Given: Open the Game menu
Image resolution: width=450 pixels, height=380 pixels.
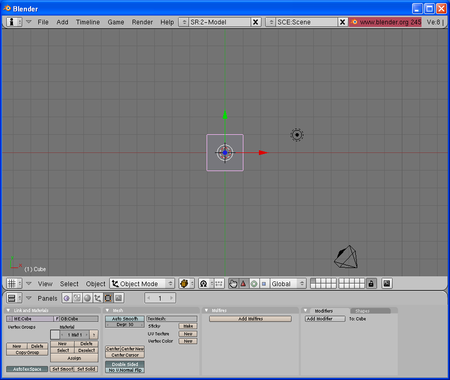Looking at the screenshot, I should [116, 22].
